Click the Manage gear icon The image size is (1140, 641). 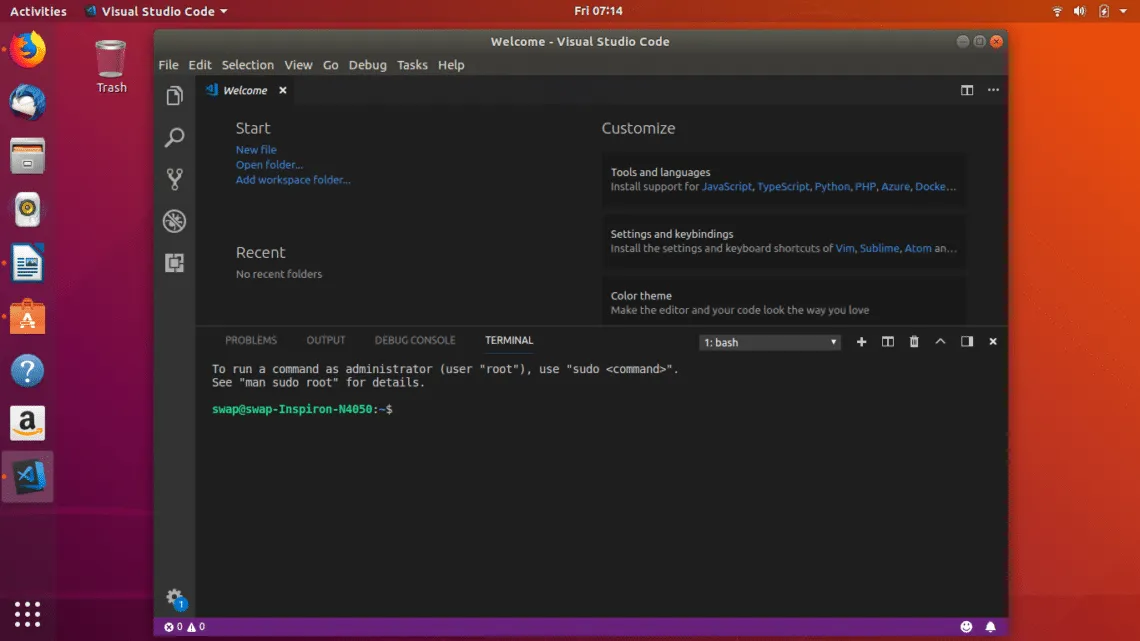[175, 597]
